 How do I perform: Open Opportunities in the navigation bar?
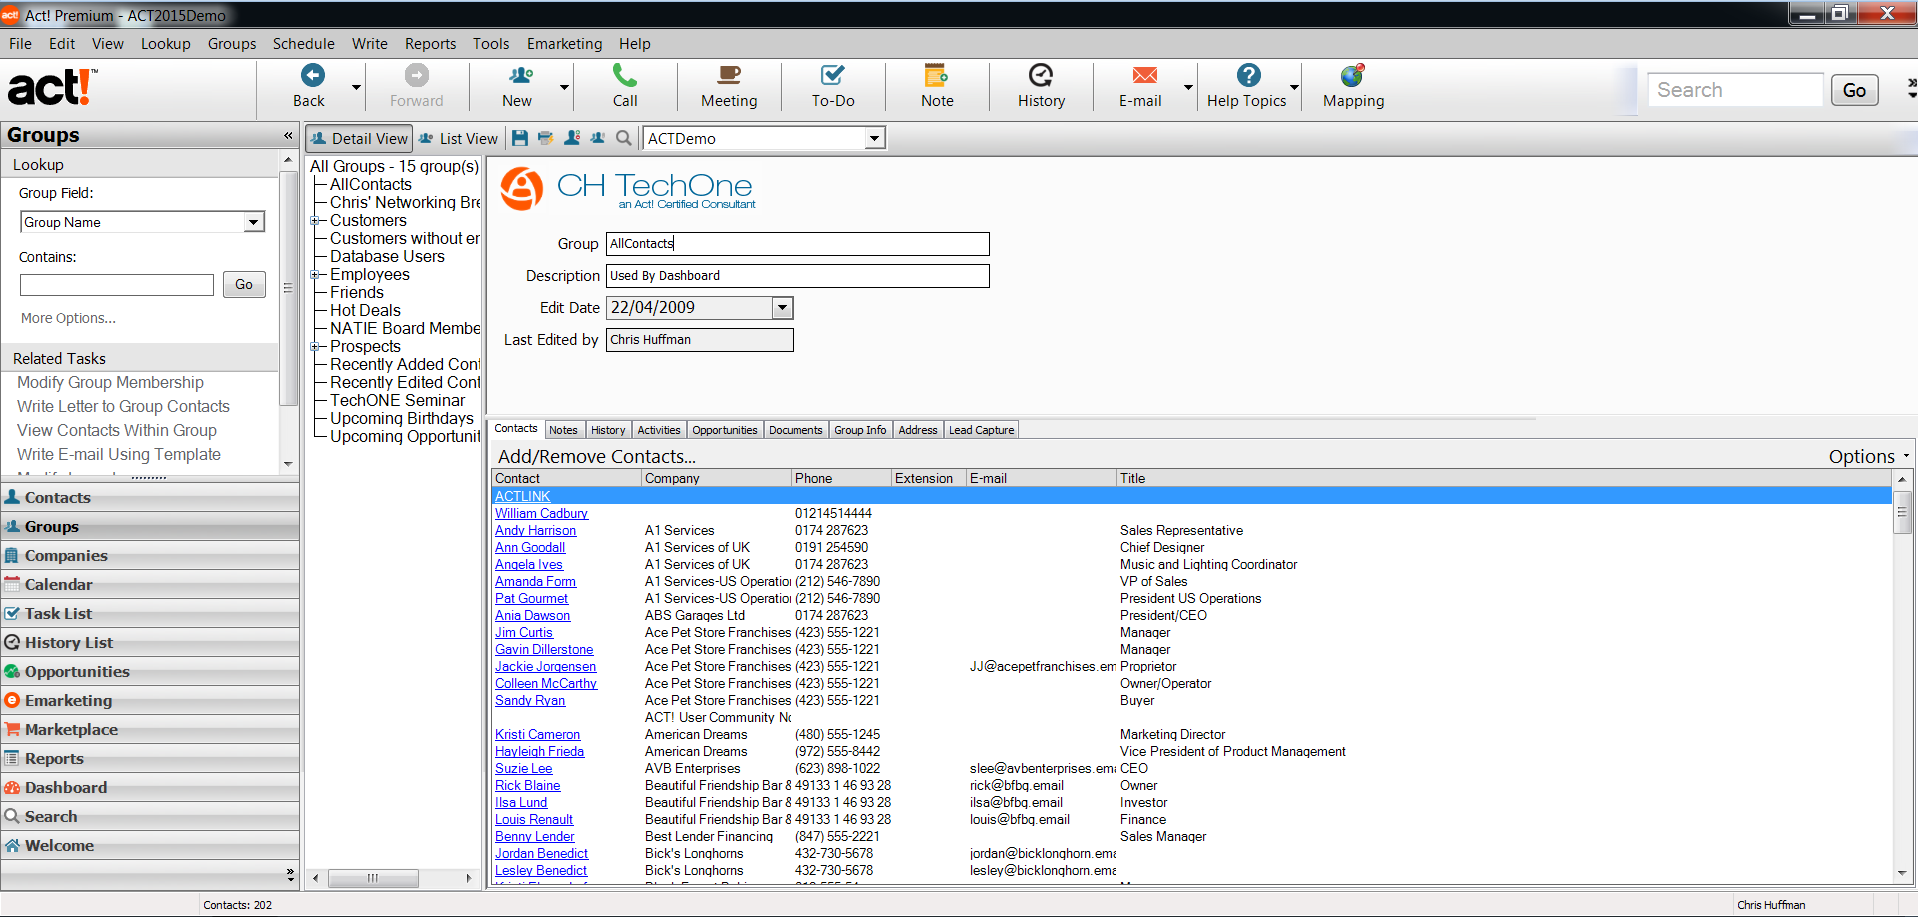150,671
